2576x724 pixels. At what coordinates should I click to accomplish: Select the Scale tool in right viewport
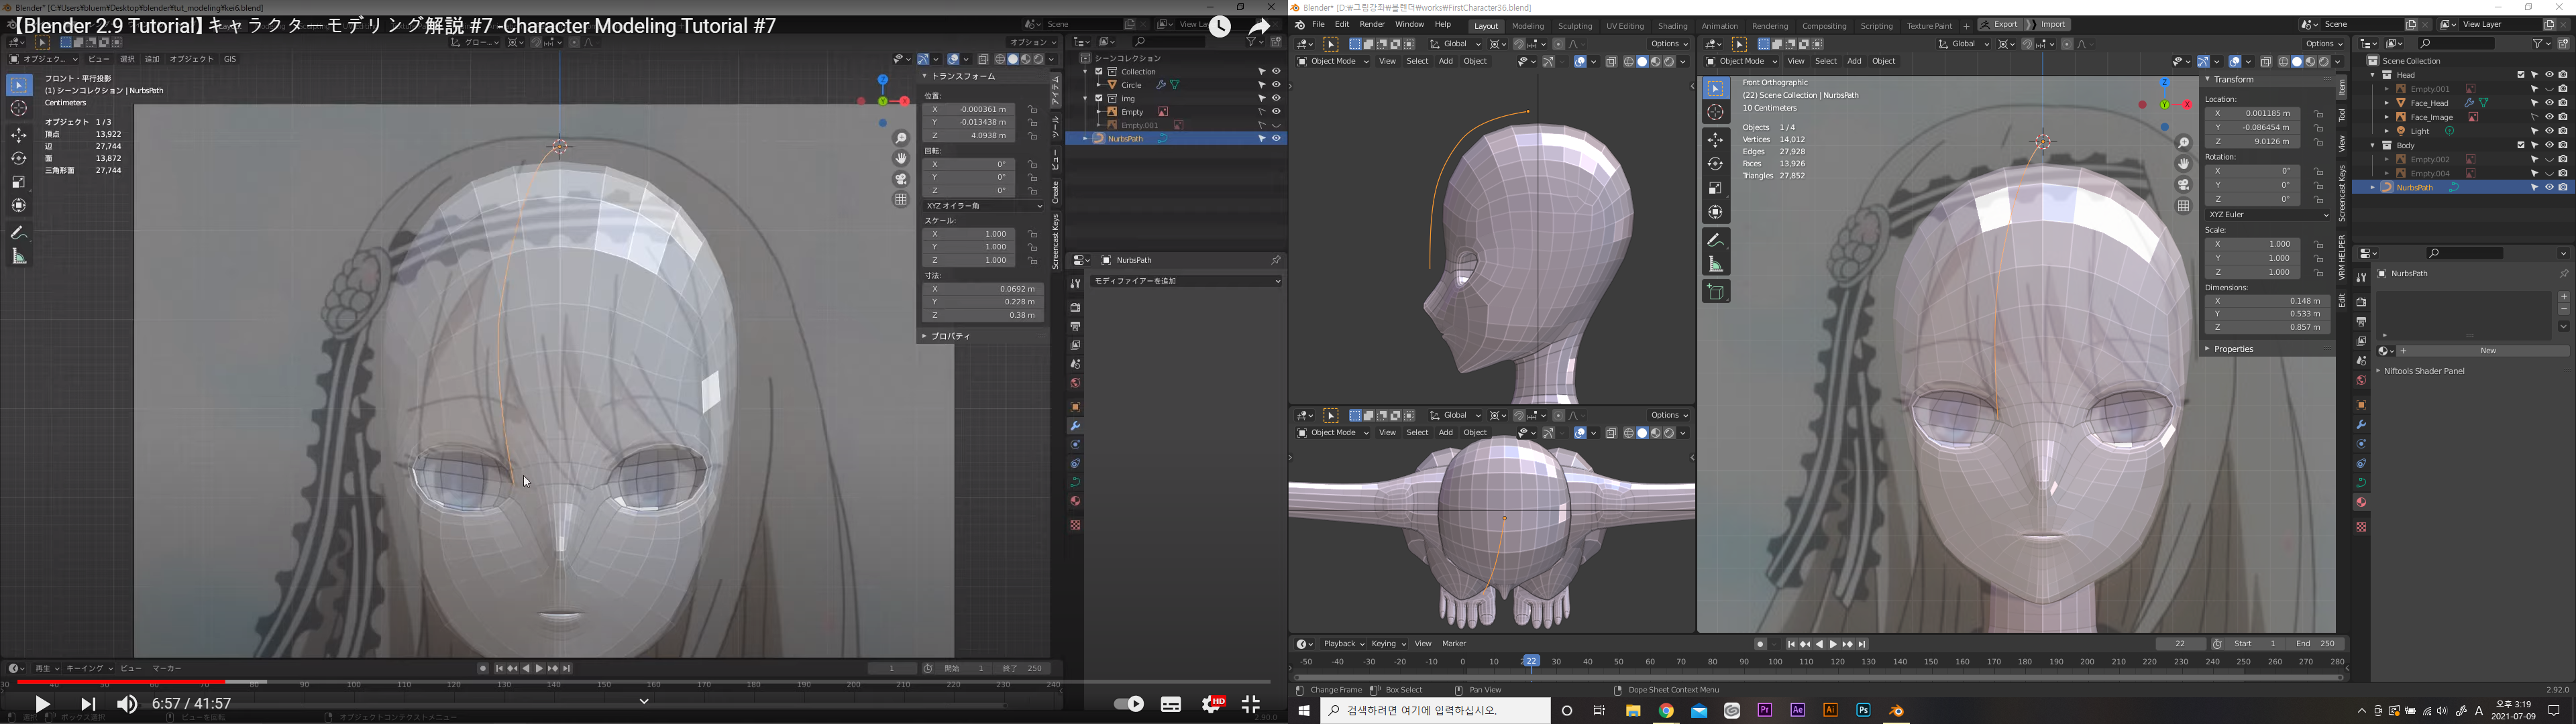coord(1716,188)
